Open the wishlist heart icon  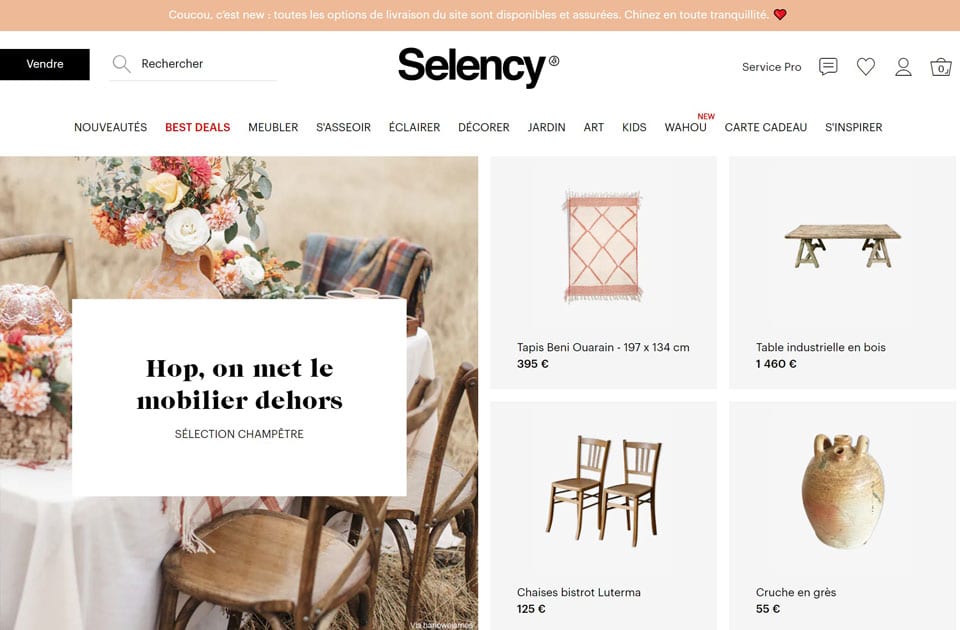tap(865, 66)
